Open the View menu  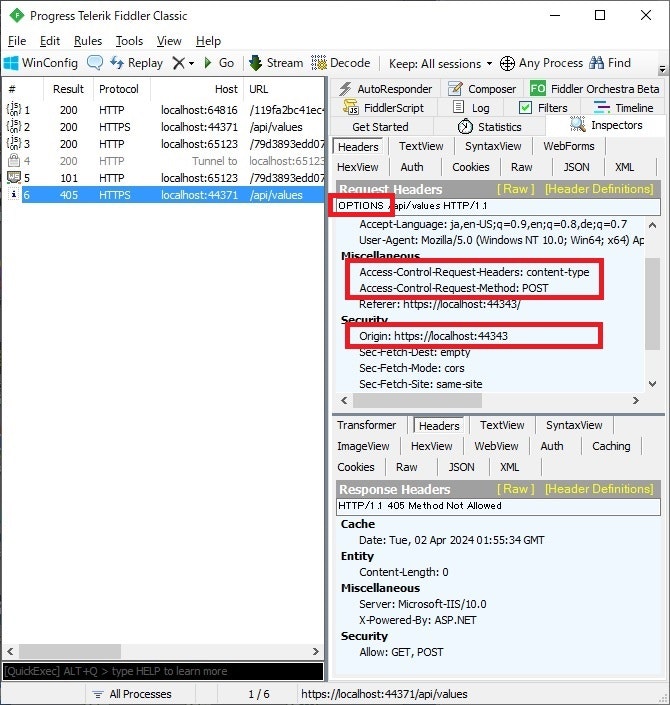(169, 41)
